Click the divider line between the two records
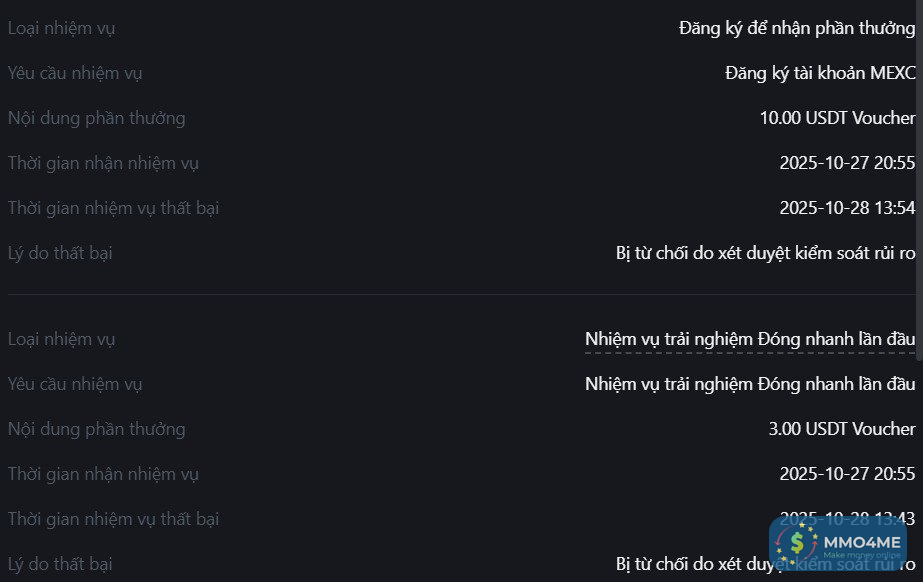The width and height of the screenshot is (923, 582). (460, 295)
